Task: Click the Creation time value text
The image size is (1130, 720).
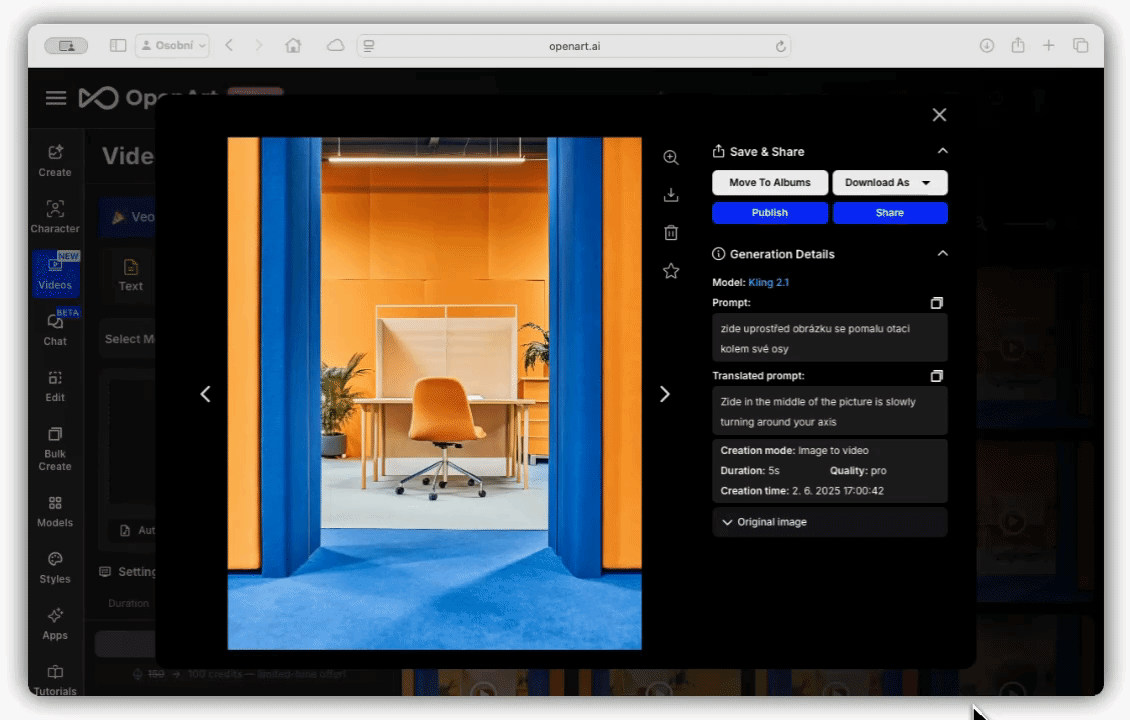Action: pos(837,491)
